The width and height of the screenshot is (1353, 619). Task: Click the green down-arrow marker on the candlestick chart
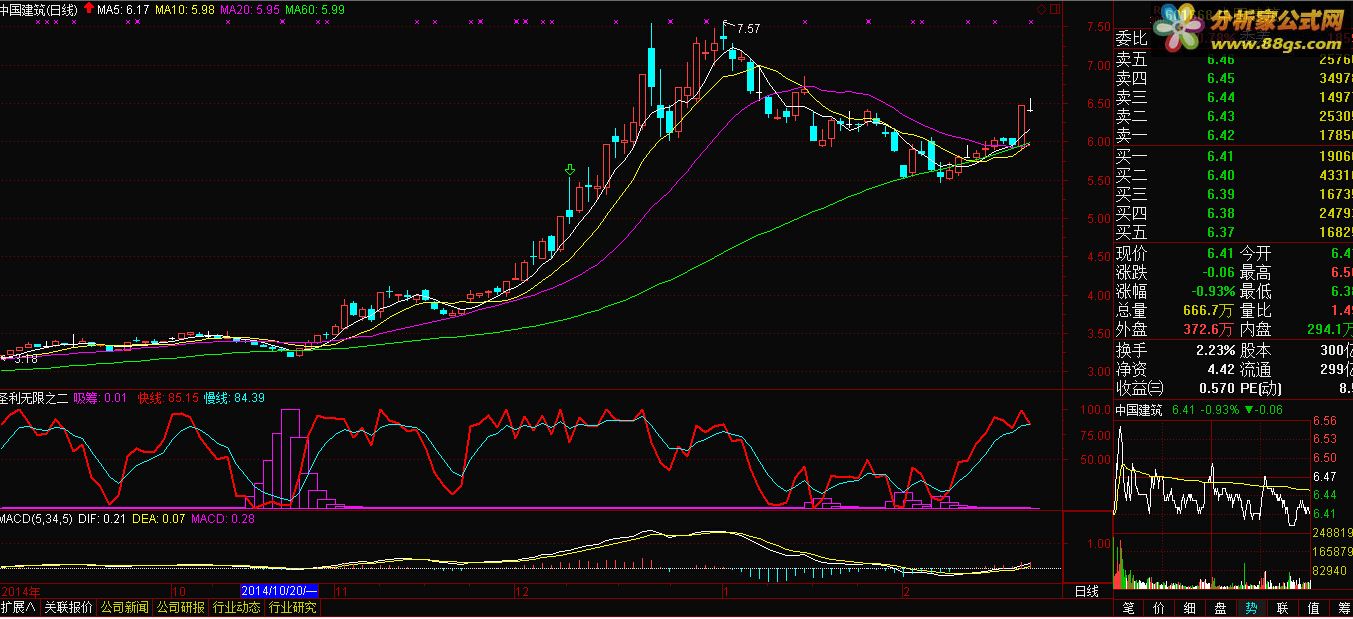tap(570, 172)
